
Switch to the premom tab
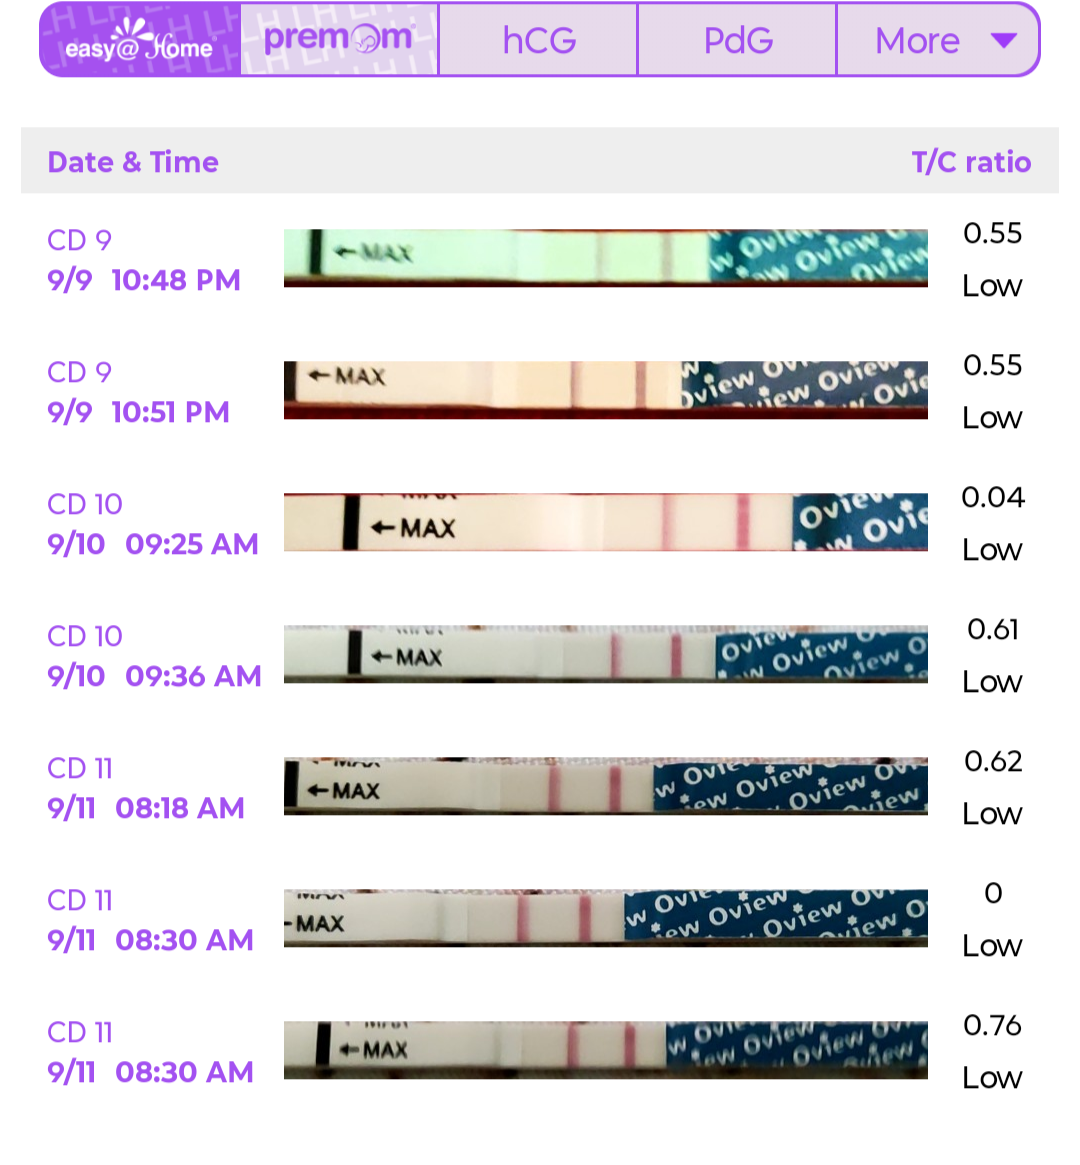338,40
